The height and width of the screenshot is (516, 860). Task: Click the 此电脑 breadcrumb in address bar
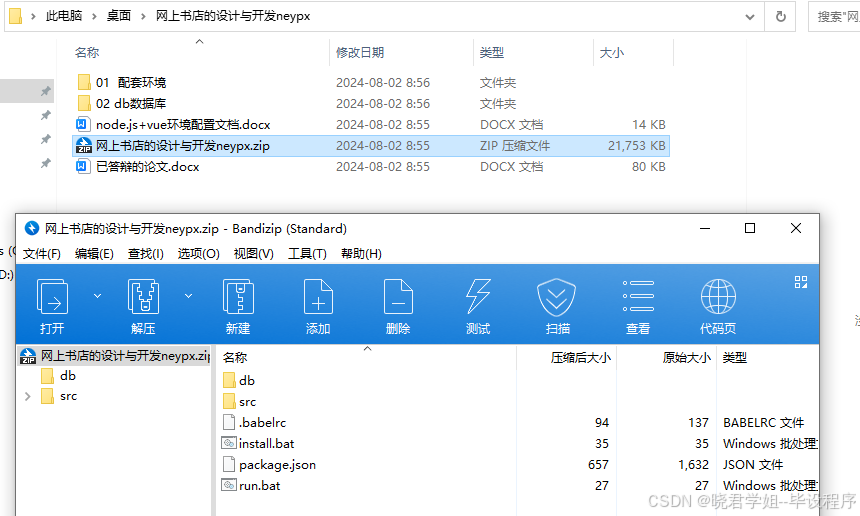[64, 16]
